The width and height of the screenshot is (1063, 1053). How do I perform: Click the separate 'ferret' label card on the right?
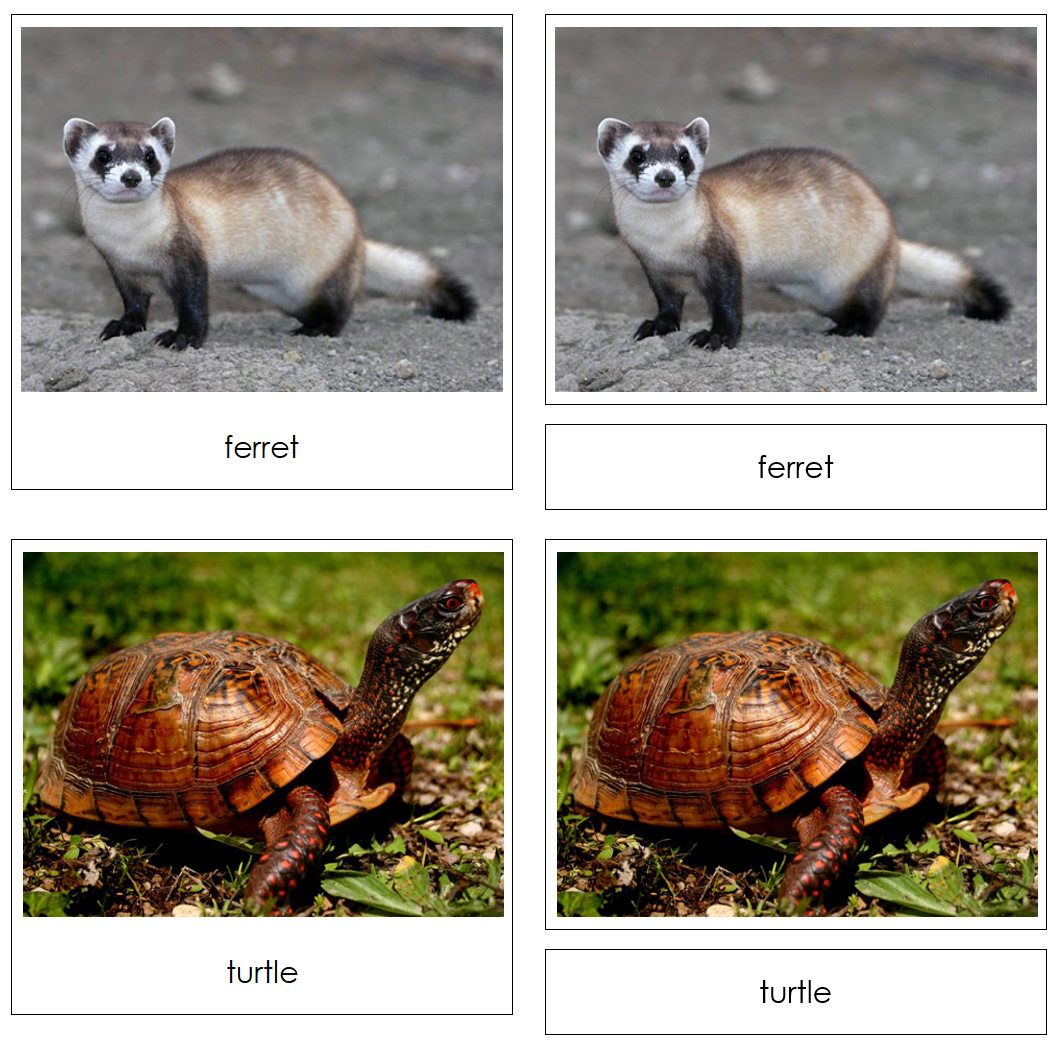[x=795, y=466]
